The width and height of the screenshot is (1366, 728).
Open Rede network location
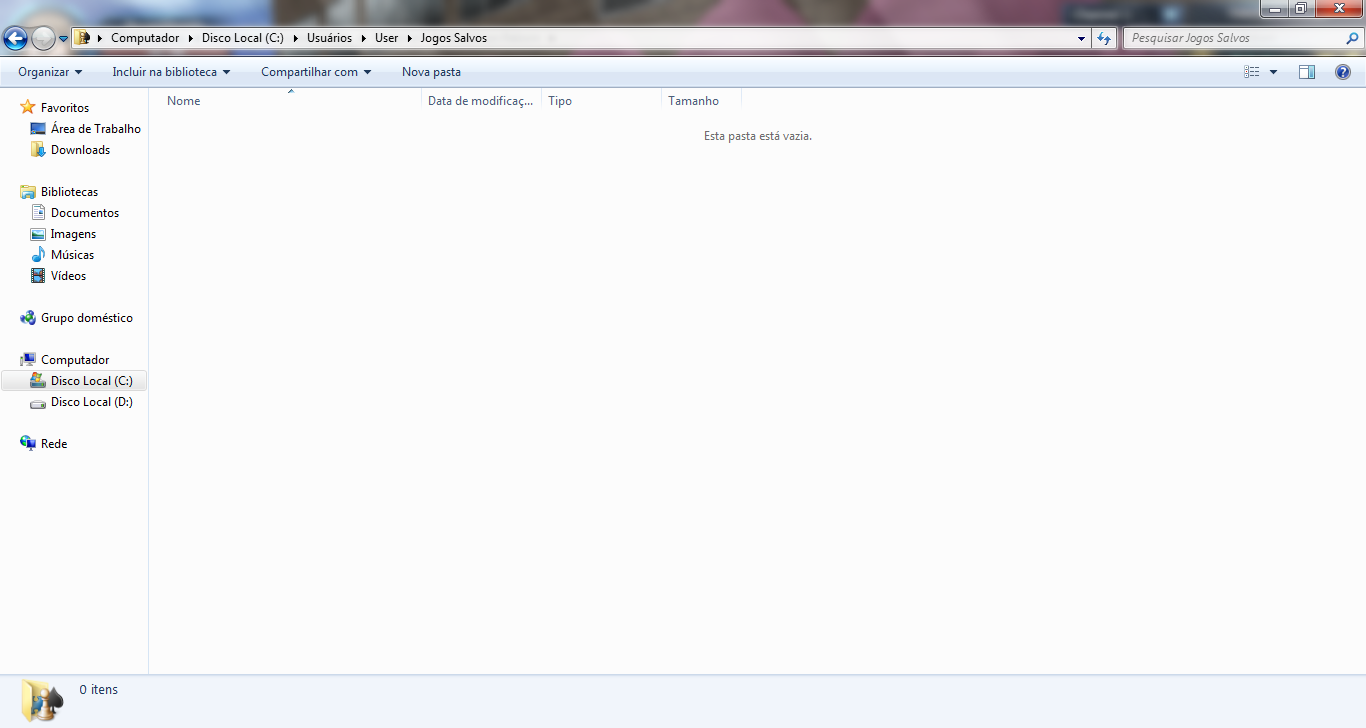54,444
